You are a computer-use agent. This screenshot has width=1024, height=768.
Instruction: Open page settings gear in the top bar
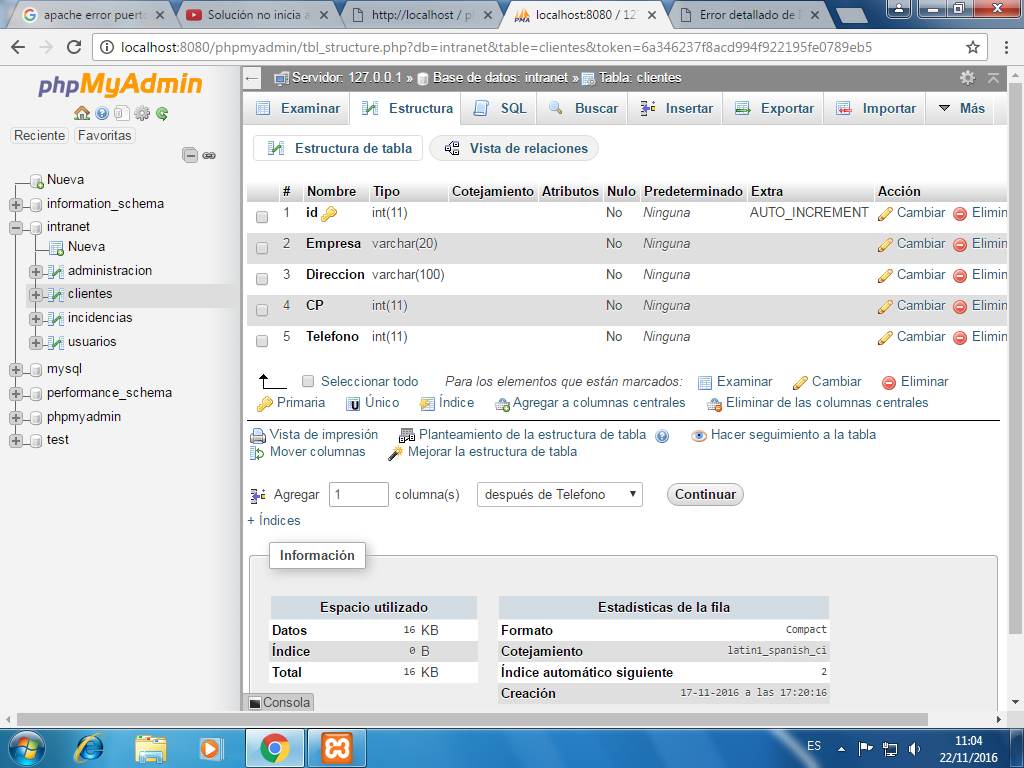pos(967,78)
